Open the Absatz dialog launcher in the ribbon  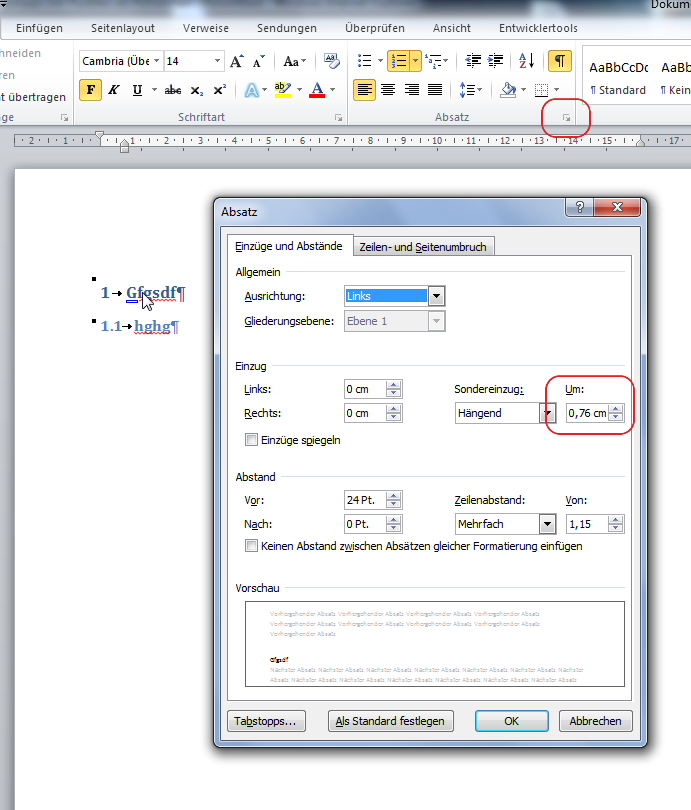click(566, 118)
